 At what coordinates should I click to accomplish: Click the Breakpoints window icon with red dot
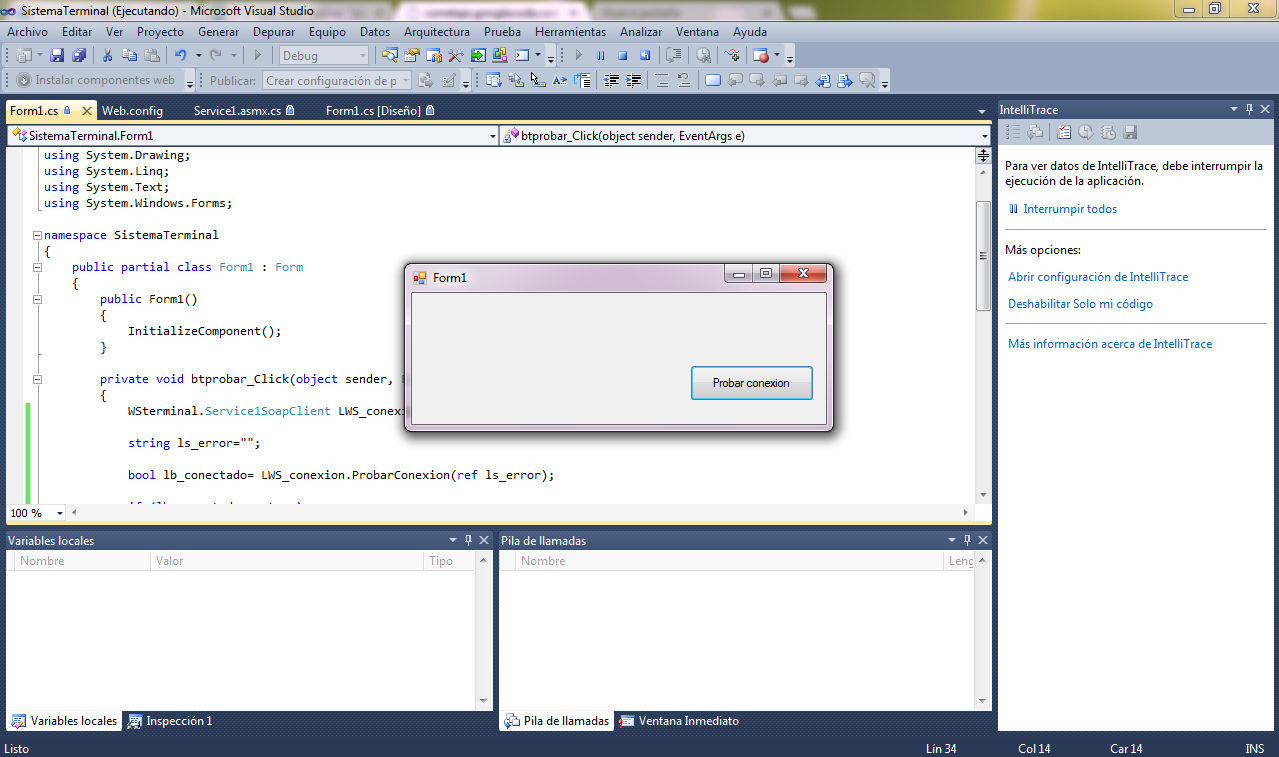762,56
